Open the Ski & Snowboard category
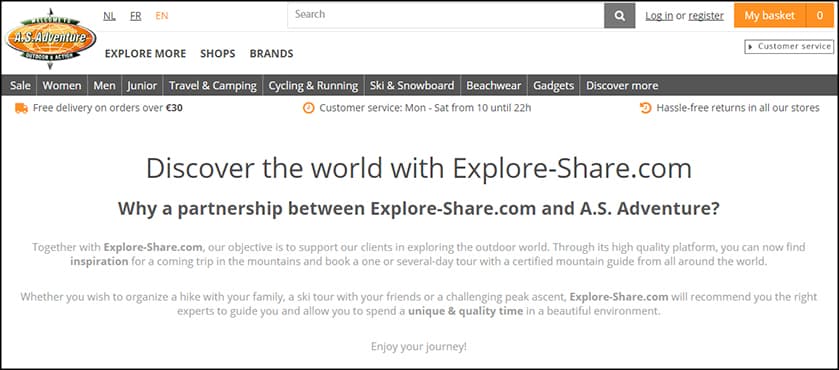Viewport: 839px width, 370px height. point(412,86)
